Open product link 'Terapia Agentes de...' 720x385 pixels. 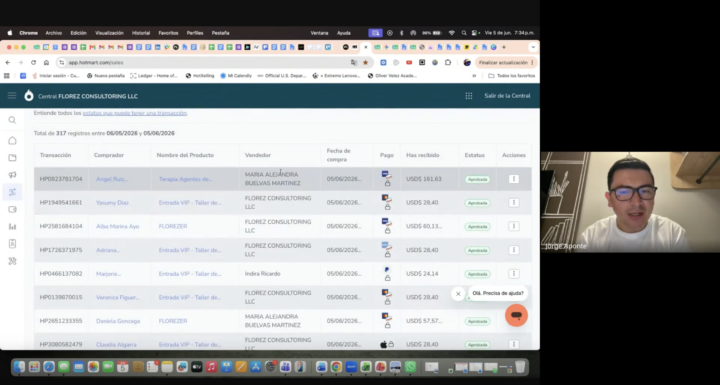(x=186, y=179)
